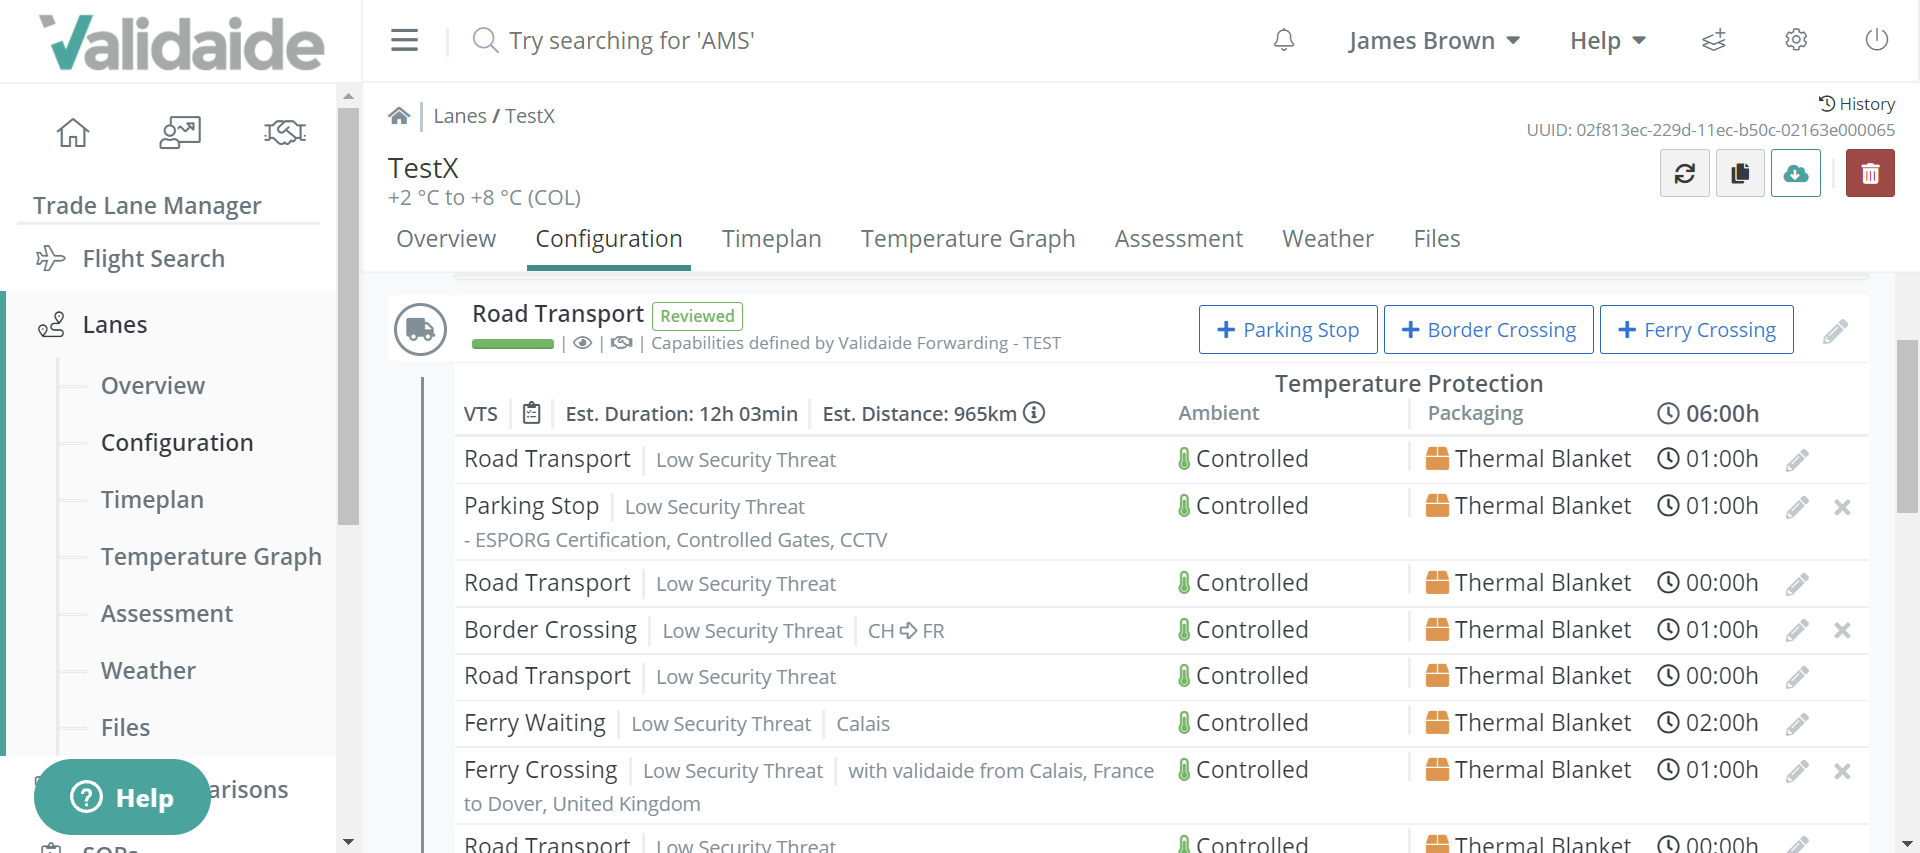Image resolution: width=1920 pixels, height=853 pixels.
Task: Open notifications via the bell icon
Action: (1284, 40)
